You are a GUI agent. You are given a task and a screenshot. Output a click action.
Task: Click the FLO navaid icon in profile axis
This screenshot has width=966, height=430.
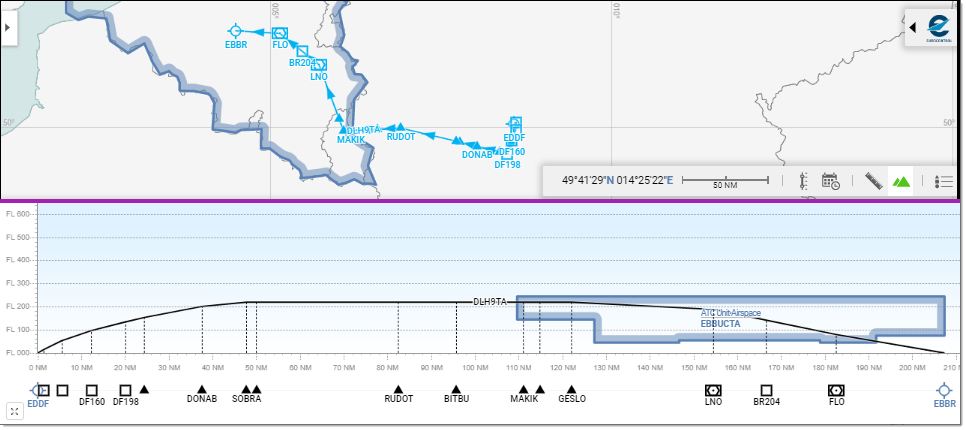(x=836, y=389)
